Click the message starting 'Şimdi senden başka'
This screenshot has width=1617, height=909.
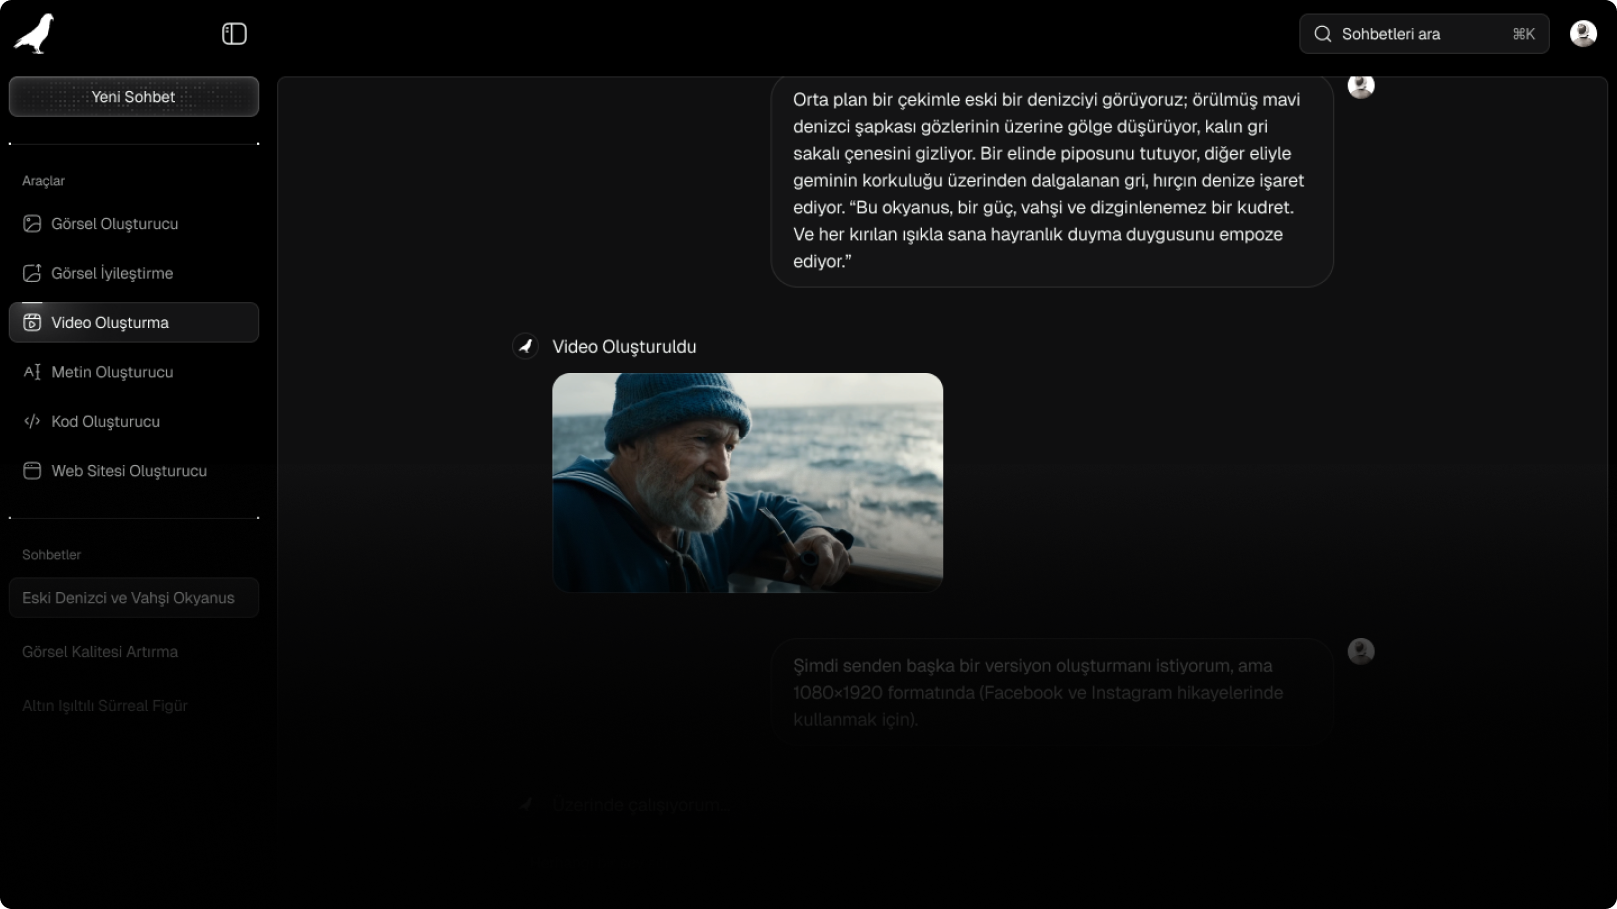coord(1052,692)
